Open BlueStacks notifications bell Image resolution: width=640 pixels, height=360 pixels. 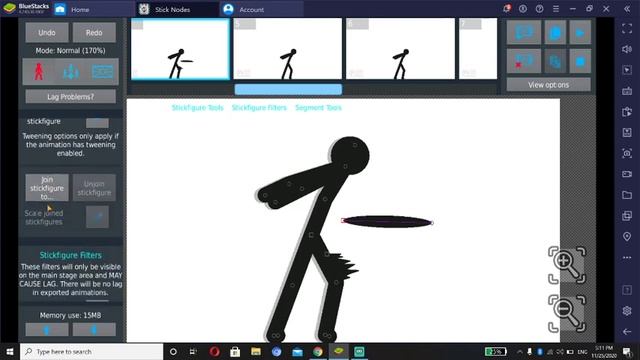pyautogui.click(x=507, y=9)
